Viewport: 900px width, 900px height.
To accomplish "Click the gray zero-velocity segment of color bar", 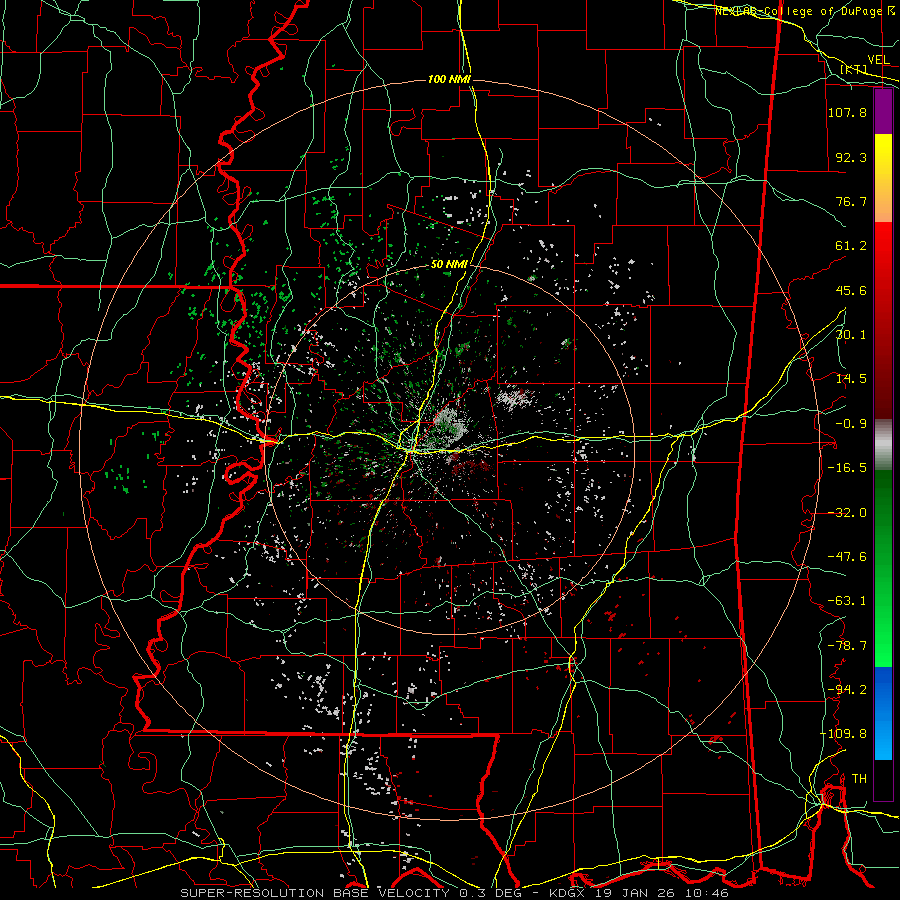I will point(883,445).
